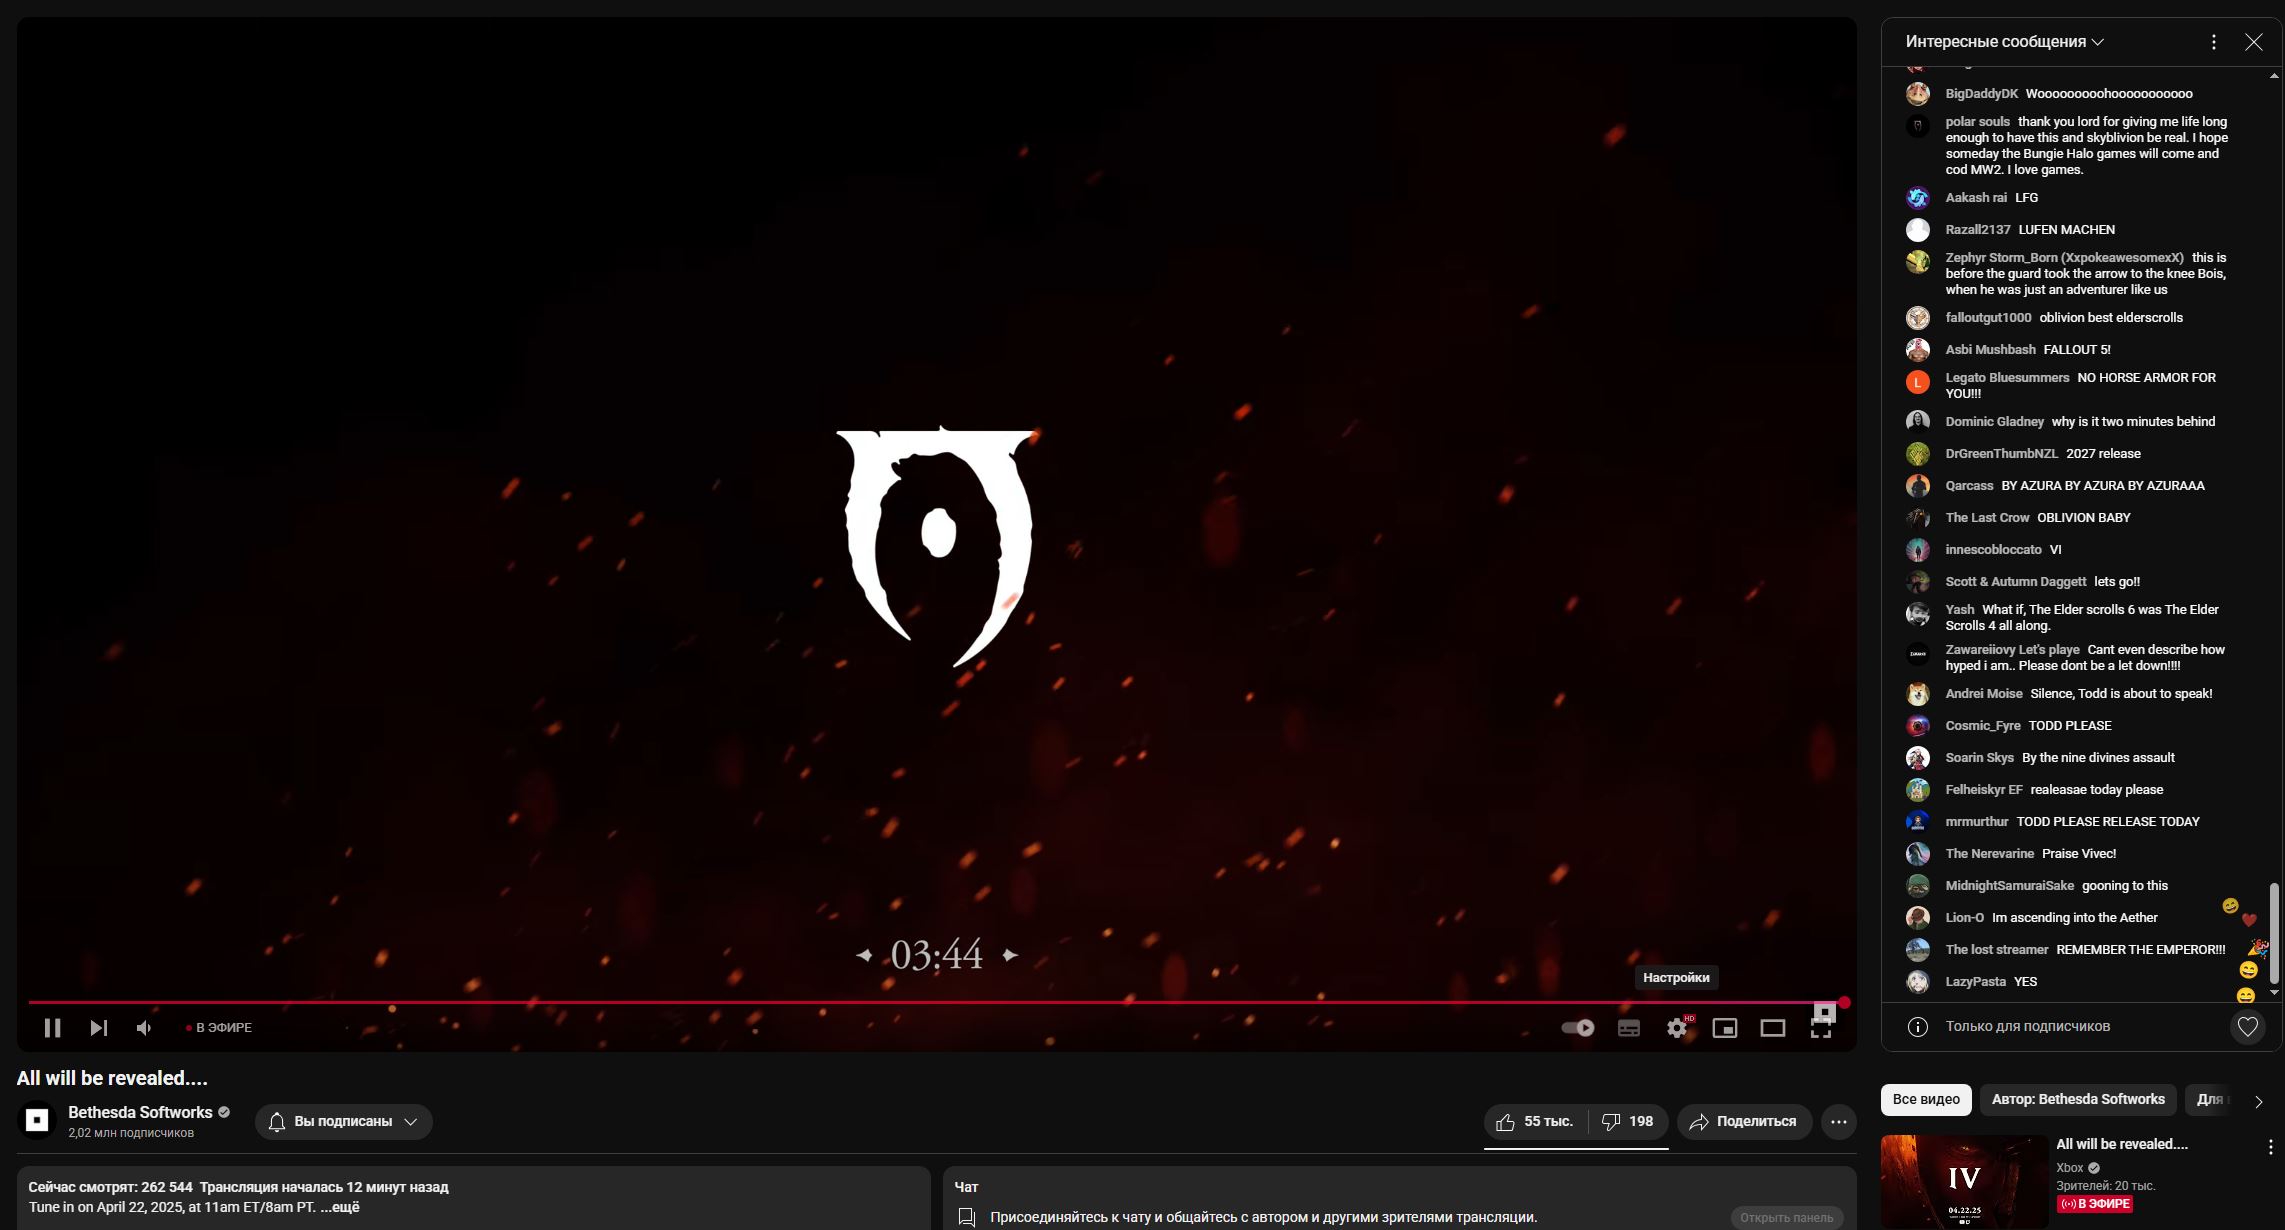Toggle subtitles in the player
The width and height of the screenshot is (2285, 1230).
coord(1629,1028)
